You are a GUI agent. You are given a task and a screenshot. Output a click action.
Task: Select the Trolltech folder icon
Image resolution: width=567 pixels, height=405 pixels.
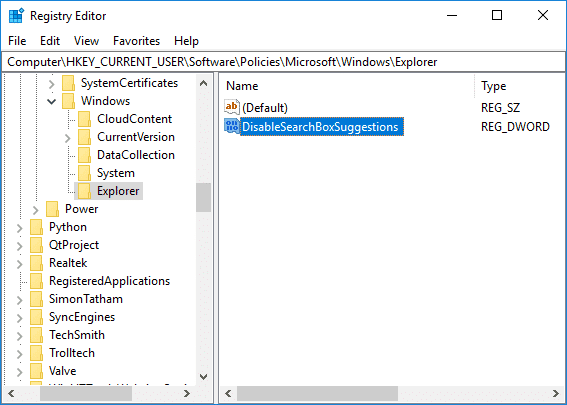click(37, 353)
